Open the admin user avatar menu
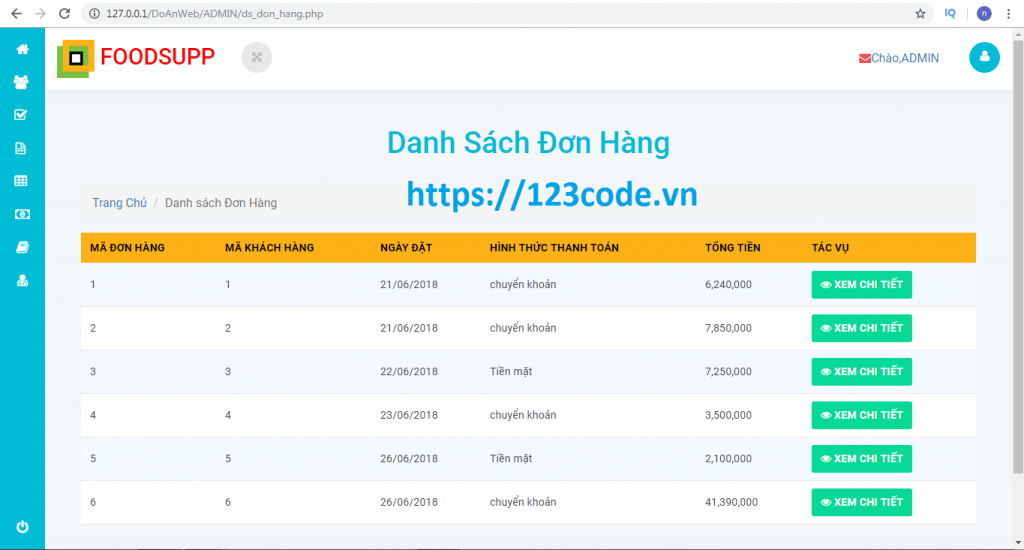 pos(984,57)
